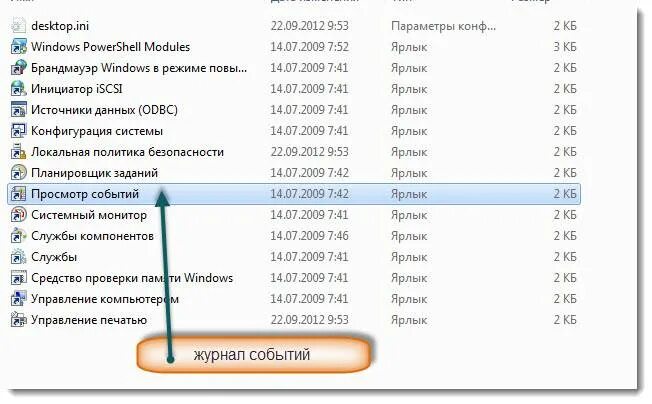Select the Службы name text
Screen dimensions: 652x404
click(54, 256)
